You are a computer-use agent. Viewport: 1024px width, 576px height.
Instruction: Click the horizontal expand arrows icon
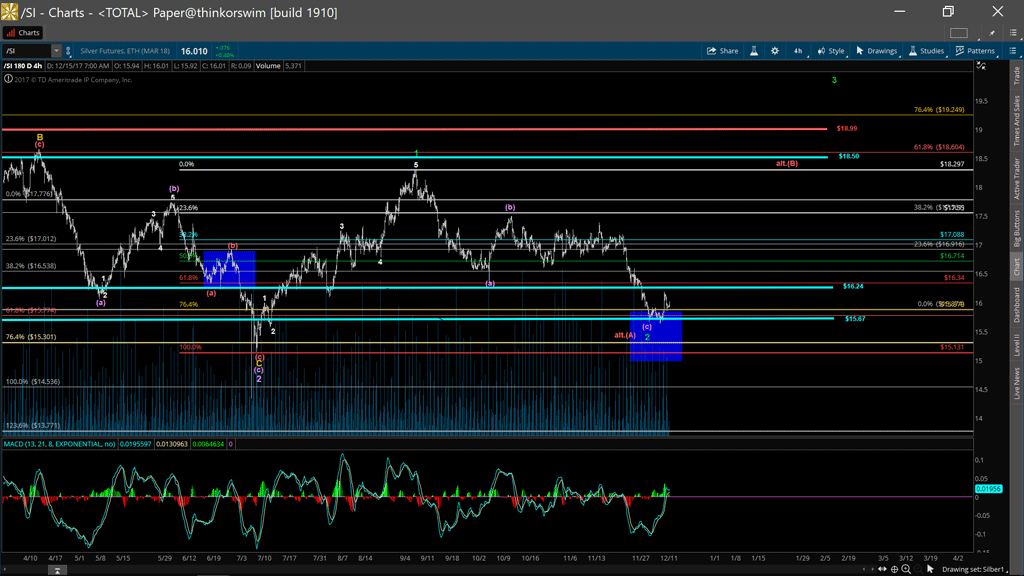[882, 569]
